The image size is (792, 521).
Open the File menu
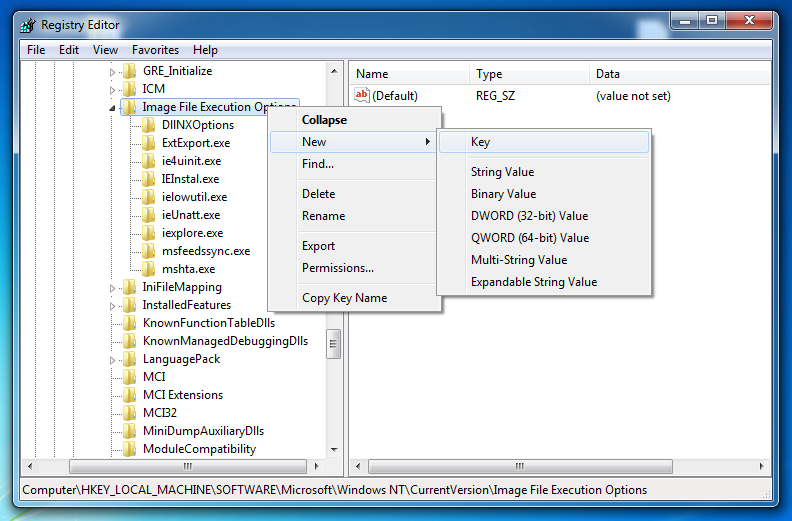36,50
